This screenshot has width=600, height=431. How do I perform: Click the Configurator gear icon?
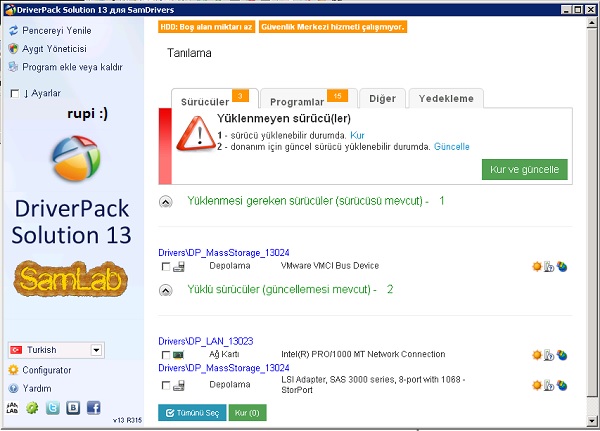[x=13, y=370]
